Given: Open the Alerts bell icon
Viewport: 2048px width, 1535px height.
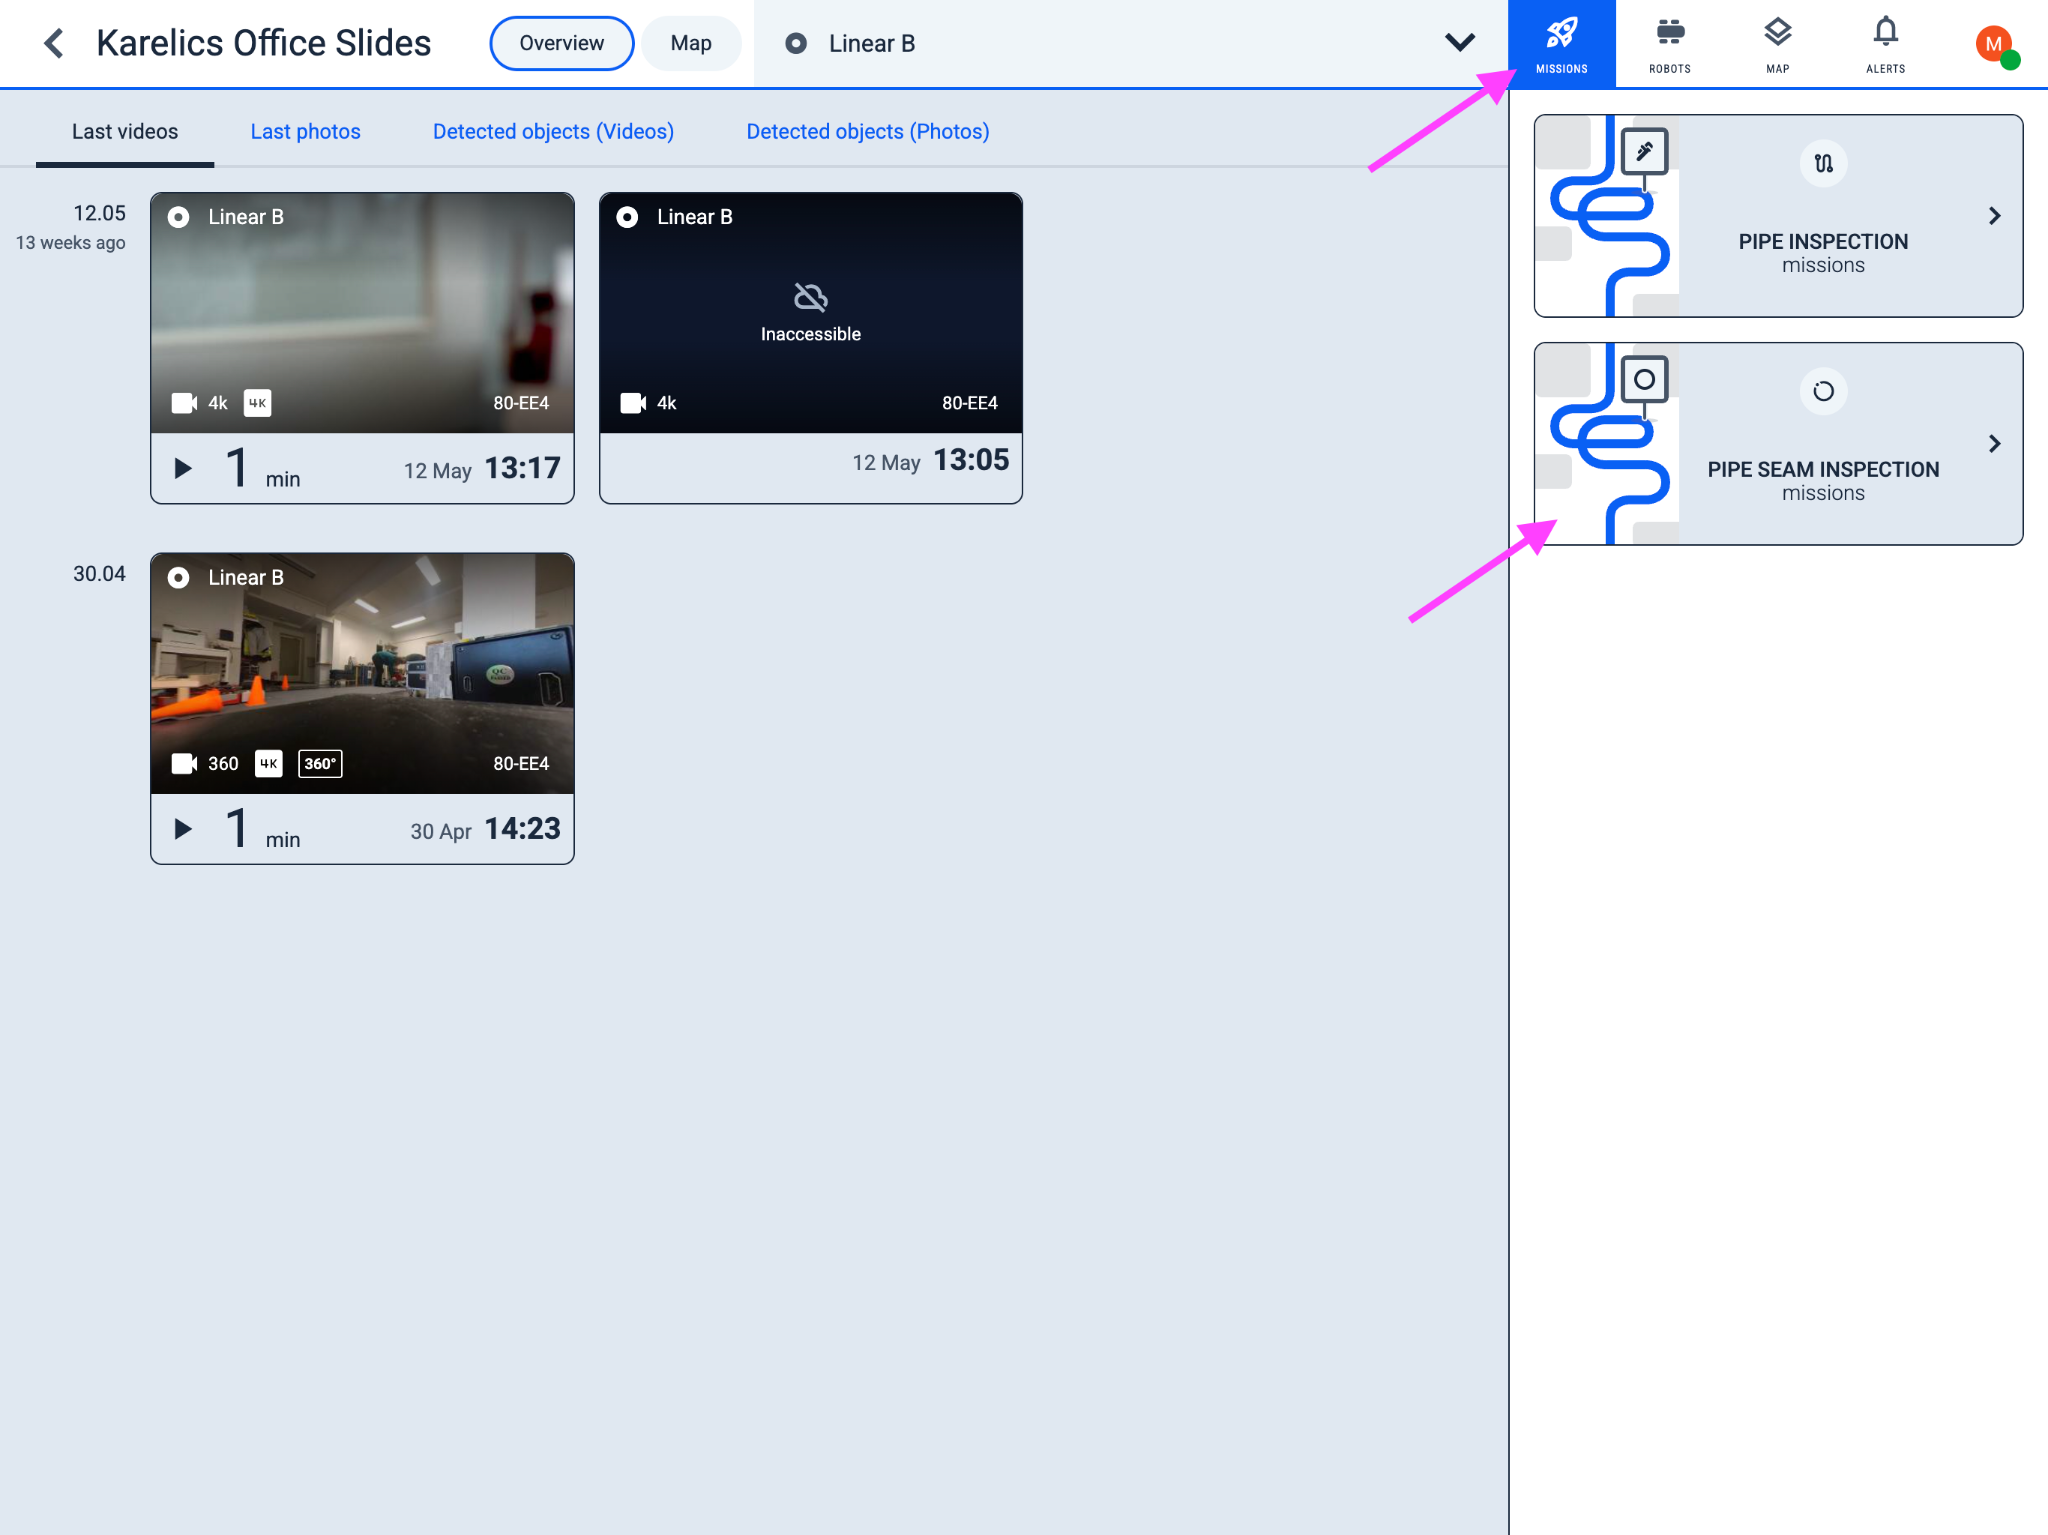Looking at the screenshot, I should [1885, 44].
